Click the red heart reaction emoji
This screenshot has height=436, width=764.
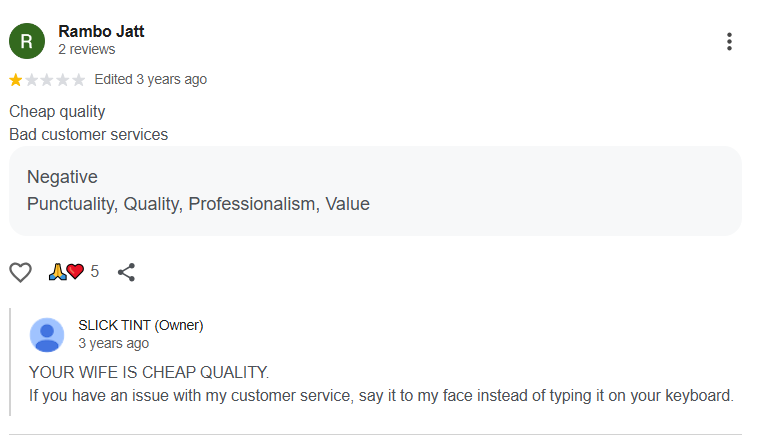[75, 271]
